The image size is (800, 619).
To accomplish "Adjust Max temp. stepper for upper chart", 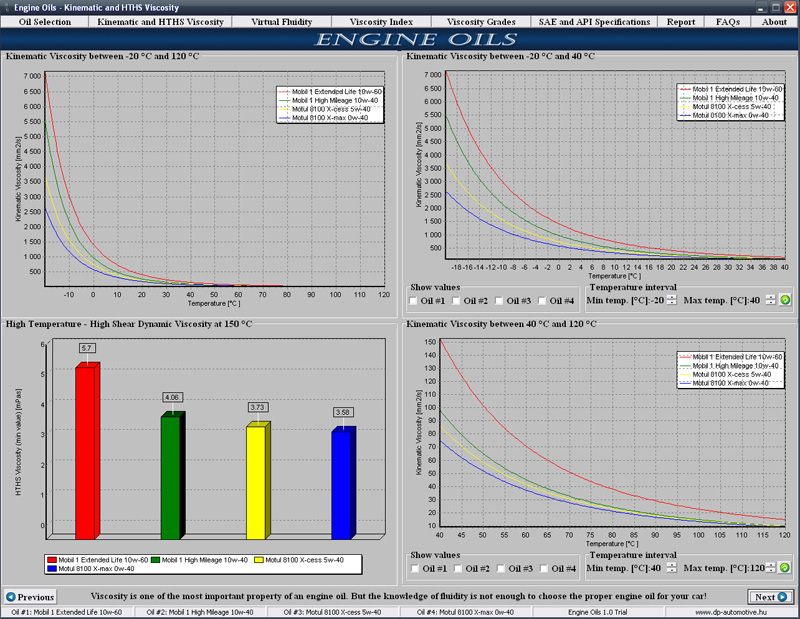I will [x=770, y=300].
